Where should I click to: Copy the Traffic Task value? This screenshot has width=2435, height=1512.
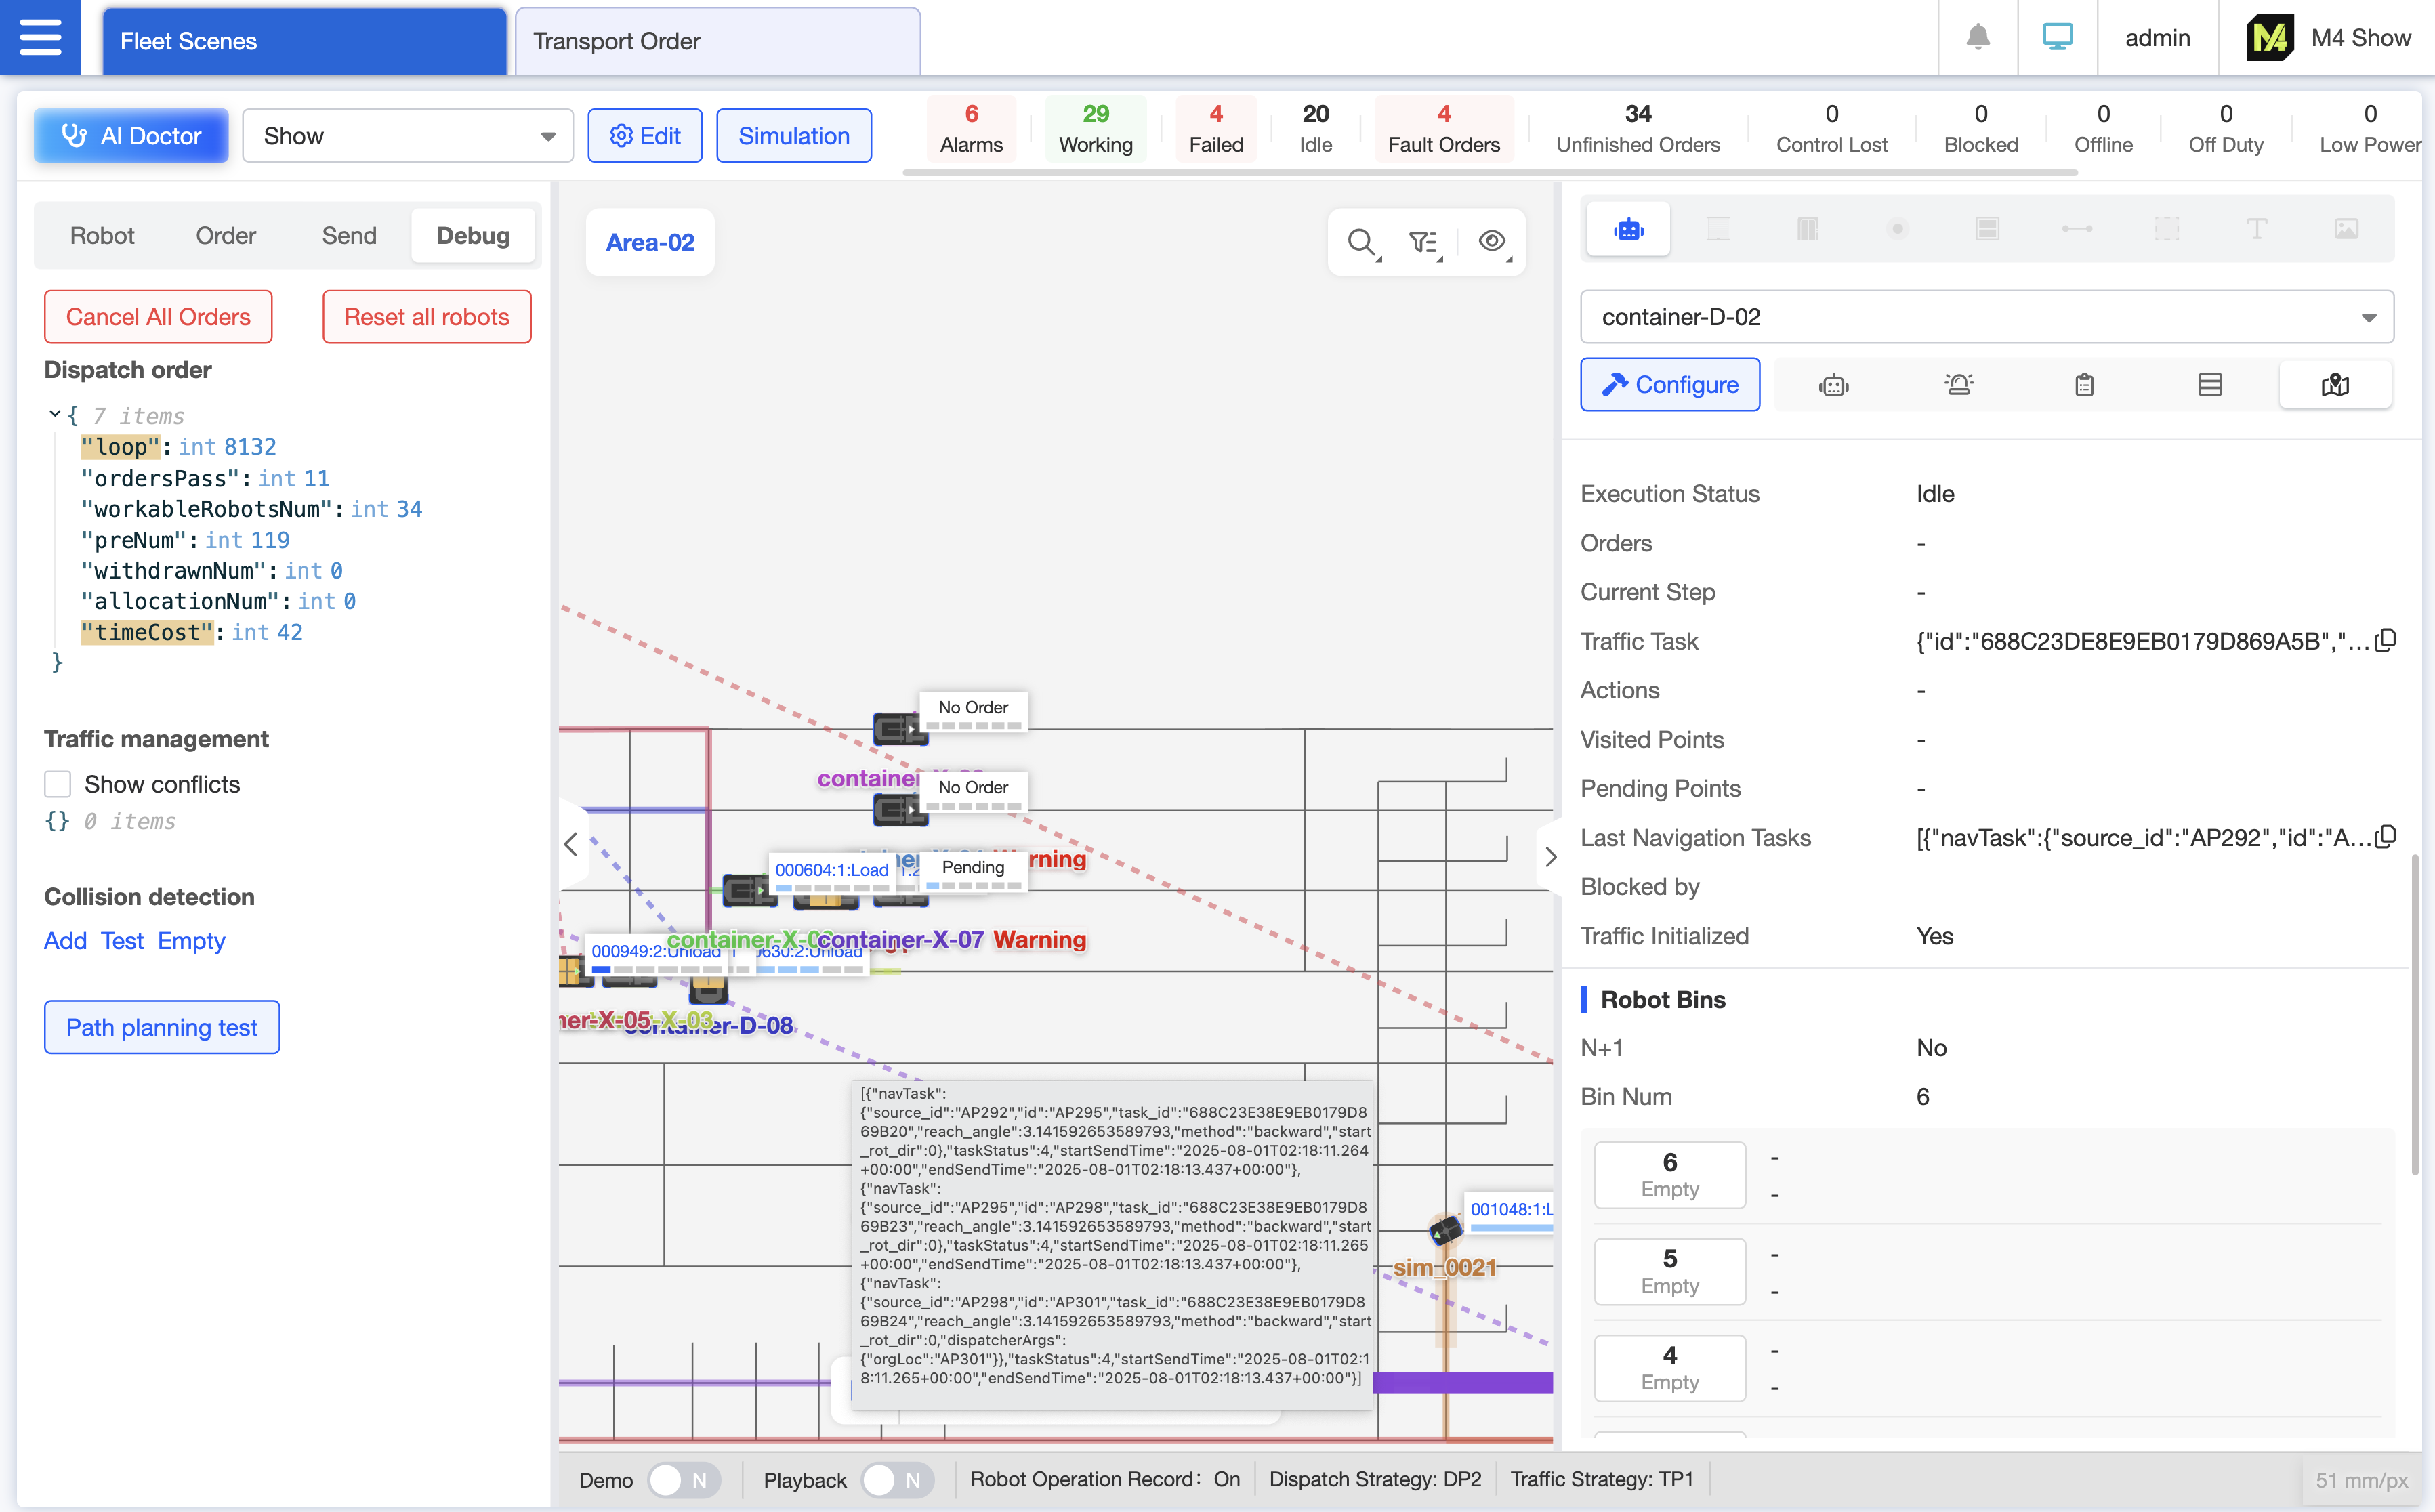pyautogui.click(x=2386, y=641)
